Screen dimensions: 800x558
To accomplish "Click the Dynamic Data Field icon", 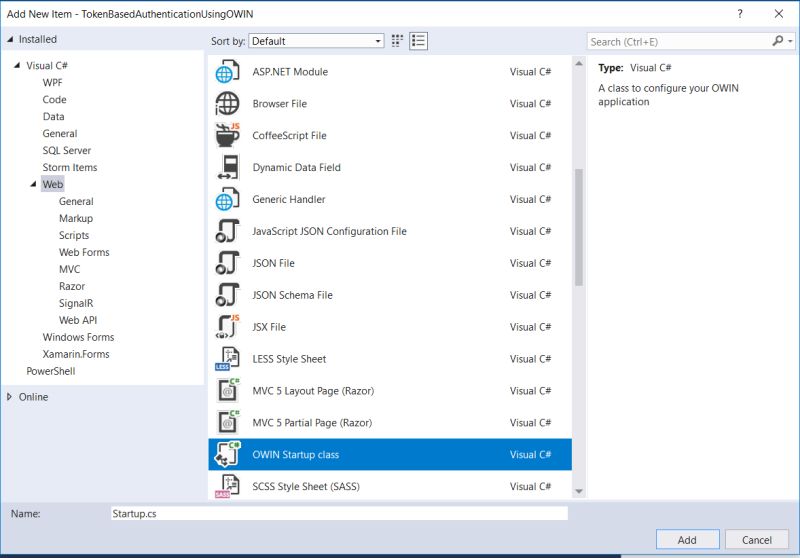I will tap(228, 167).
